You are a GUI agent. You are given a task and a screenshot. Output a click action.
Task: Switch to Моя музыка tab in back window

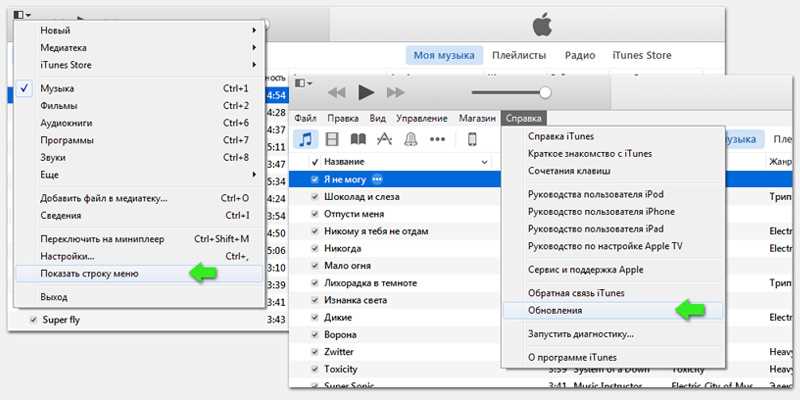point(444,55)
